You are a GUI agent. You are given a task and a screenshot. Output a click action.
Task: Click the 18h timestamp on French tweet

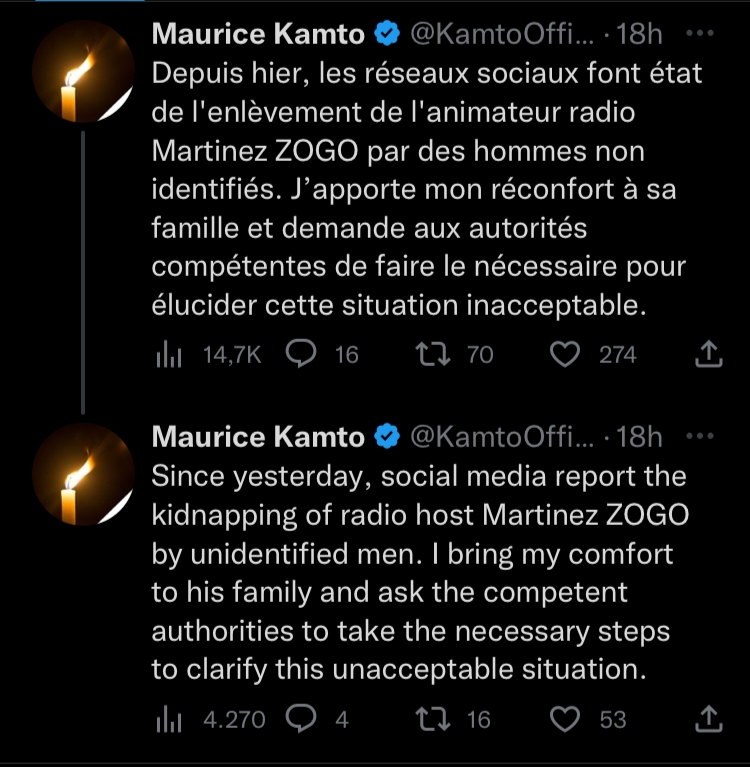click(641, 34)
